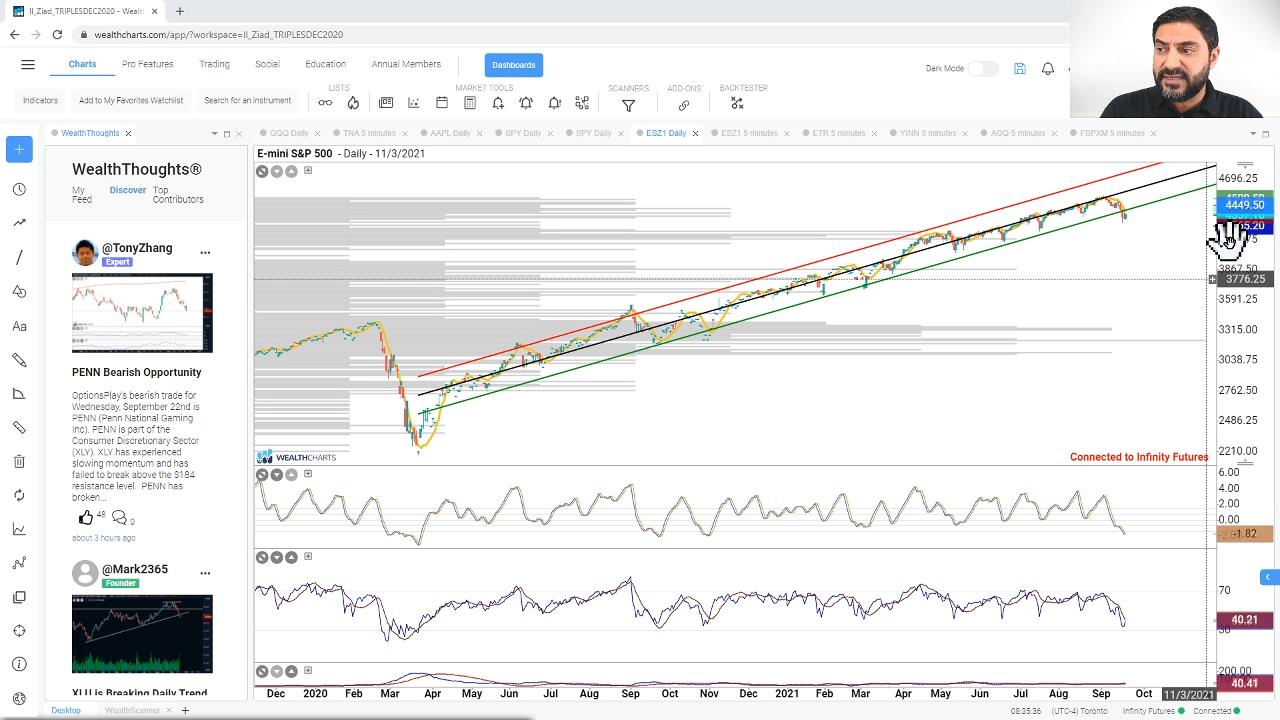Maximize the WealthThoughts panel
The width and height of the screenshot is (1280, 720).
click(x=227, y=133)
